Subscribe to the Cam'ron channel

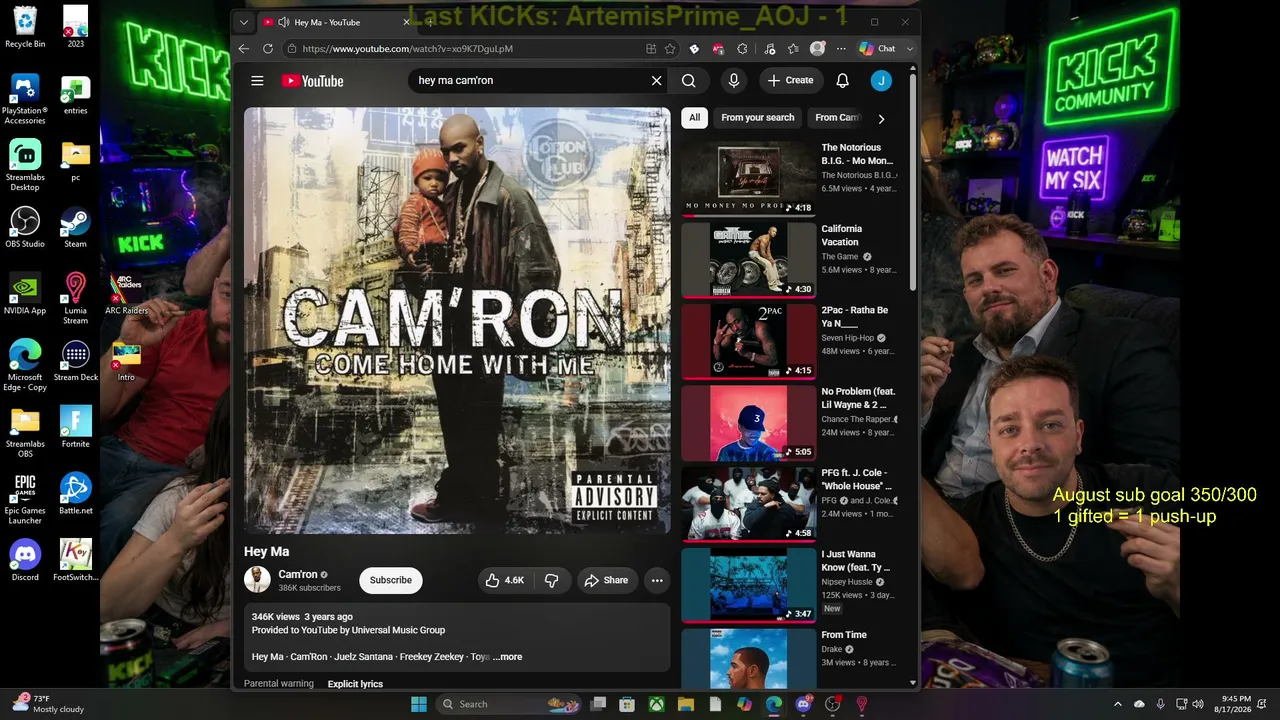pyautogui.click(x=391, y=580)
